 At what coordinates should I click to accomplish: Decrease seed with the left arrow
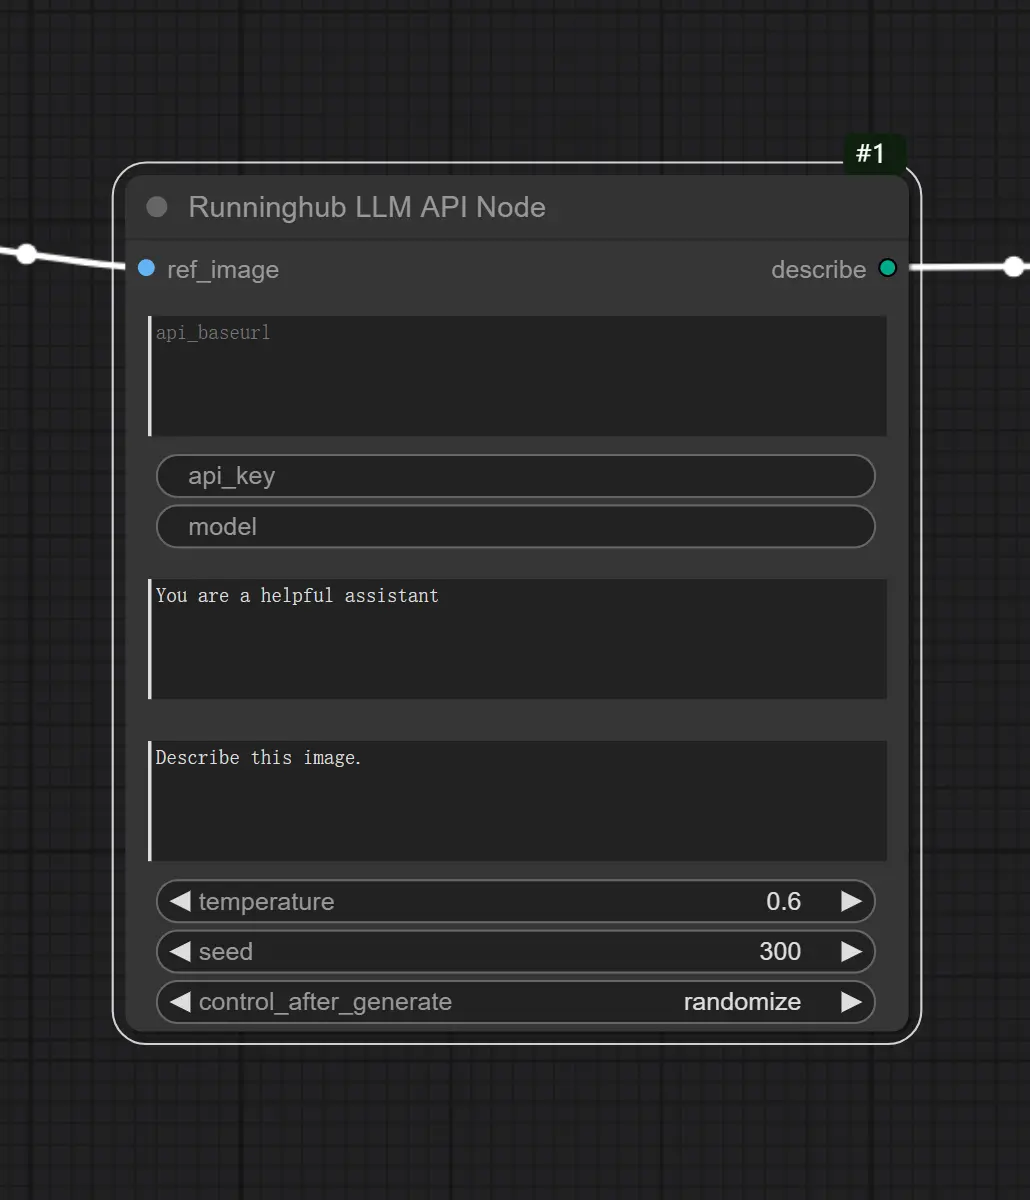[180, 951]
